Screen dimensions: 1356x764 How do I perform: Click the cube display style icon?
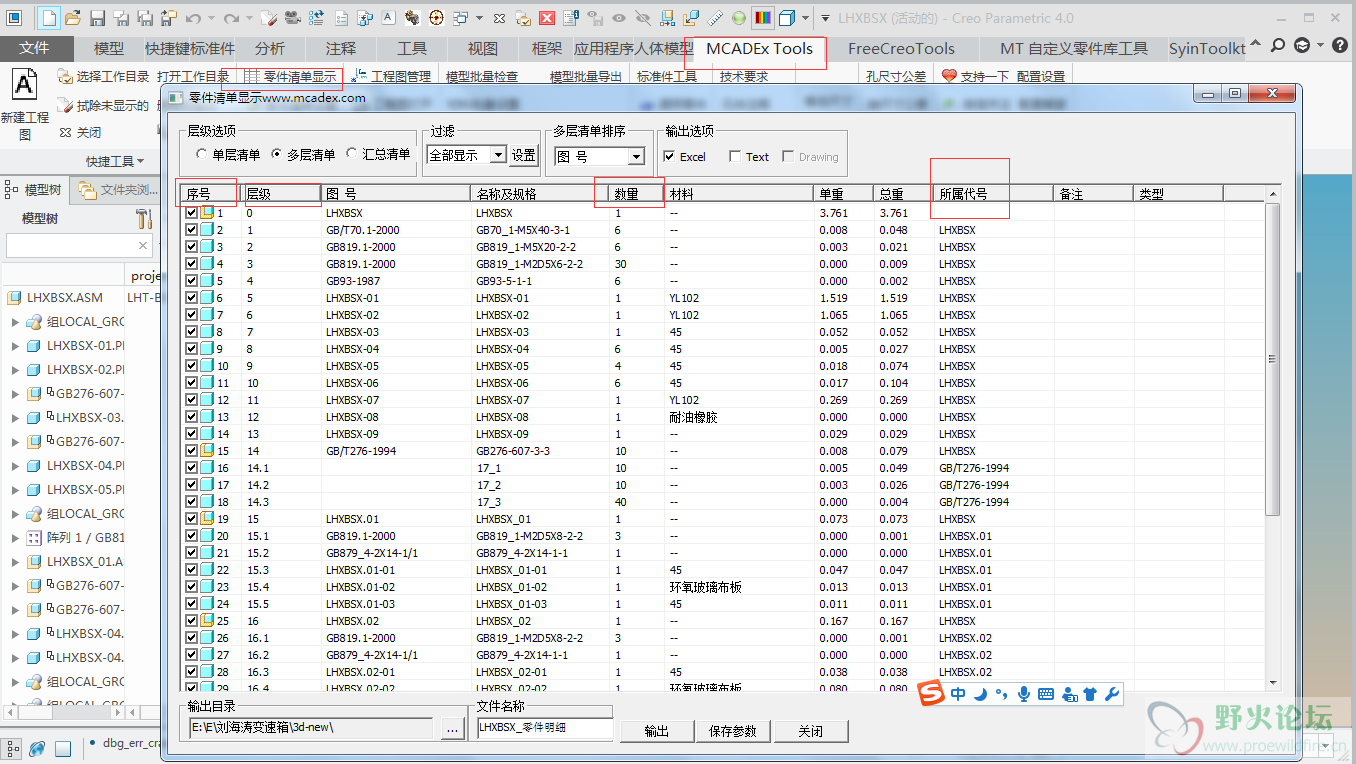click(x=788, y=18)
